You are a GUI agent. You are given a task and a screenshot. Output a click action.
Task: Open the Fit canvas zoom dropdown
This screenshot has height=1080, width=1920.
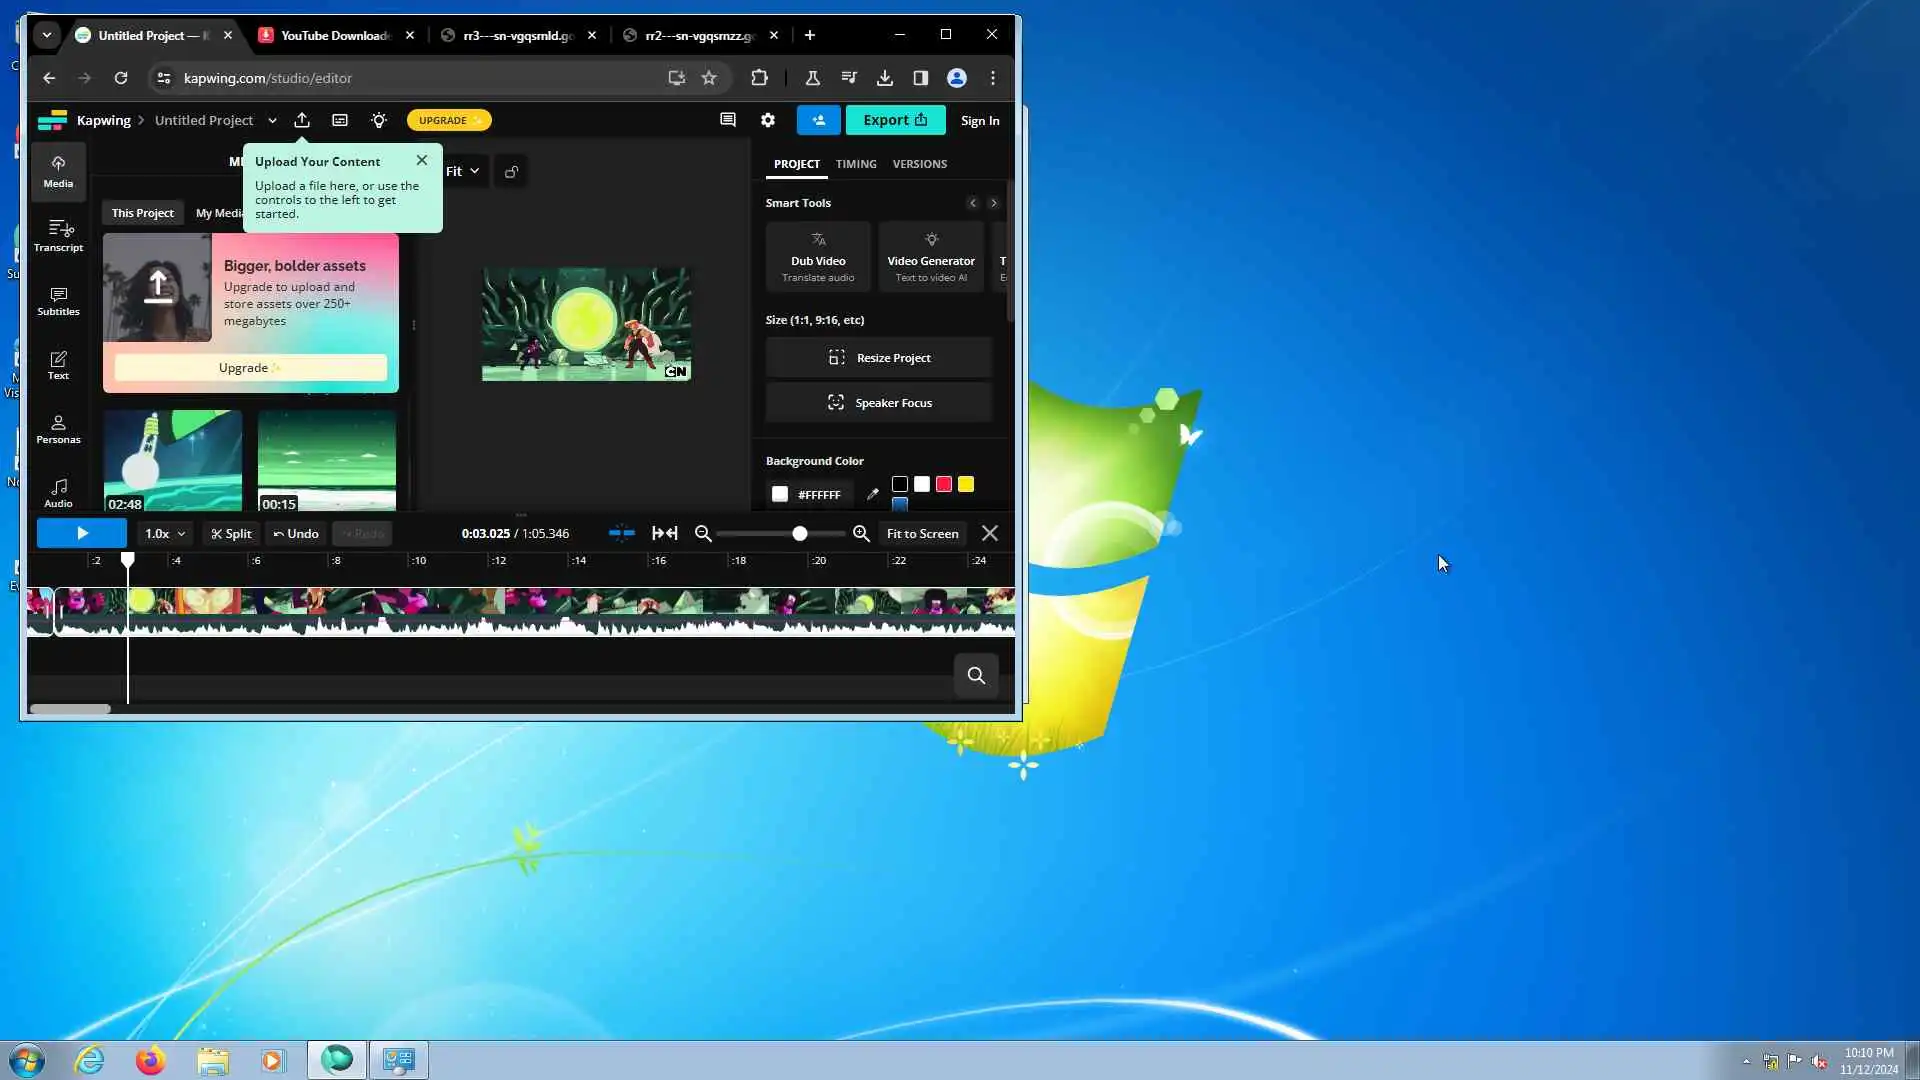click(462, 172)
